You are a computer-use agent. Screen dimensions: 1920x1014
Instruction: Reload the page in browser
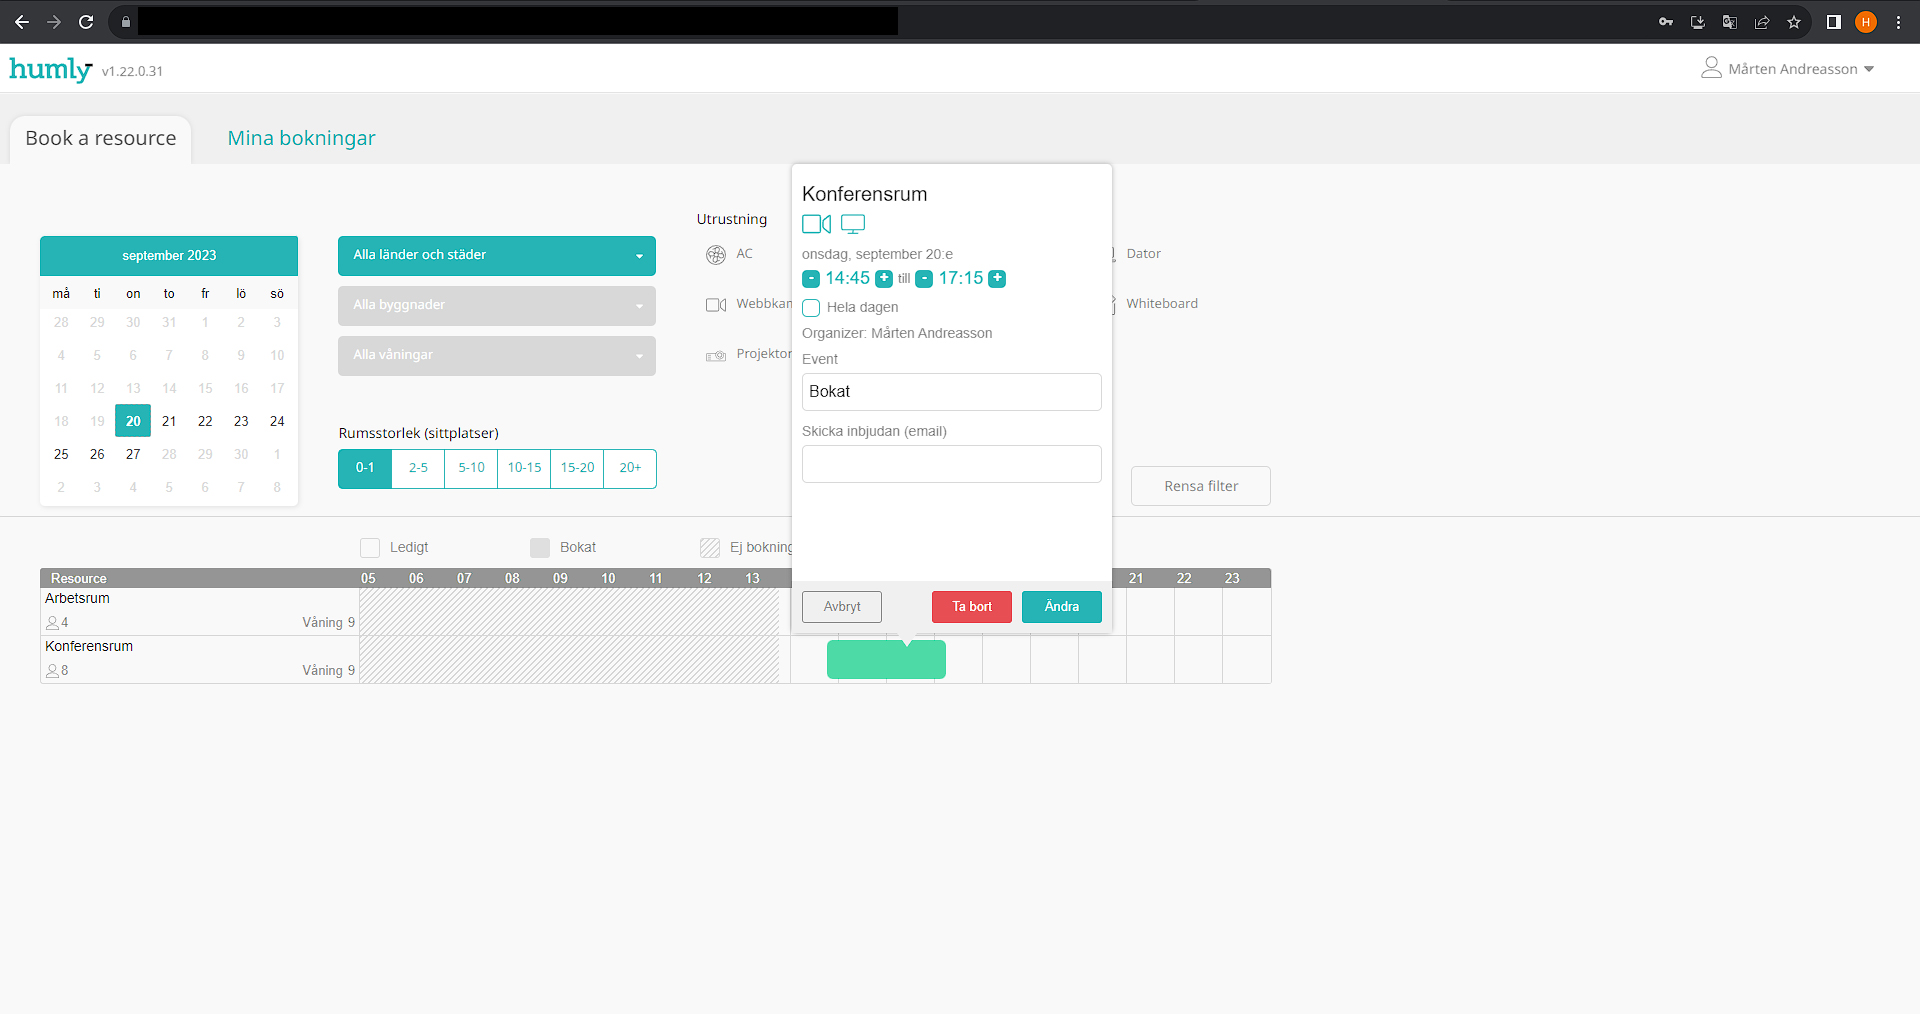[x=86, y=22]
